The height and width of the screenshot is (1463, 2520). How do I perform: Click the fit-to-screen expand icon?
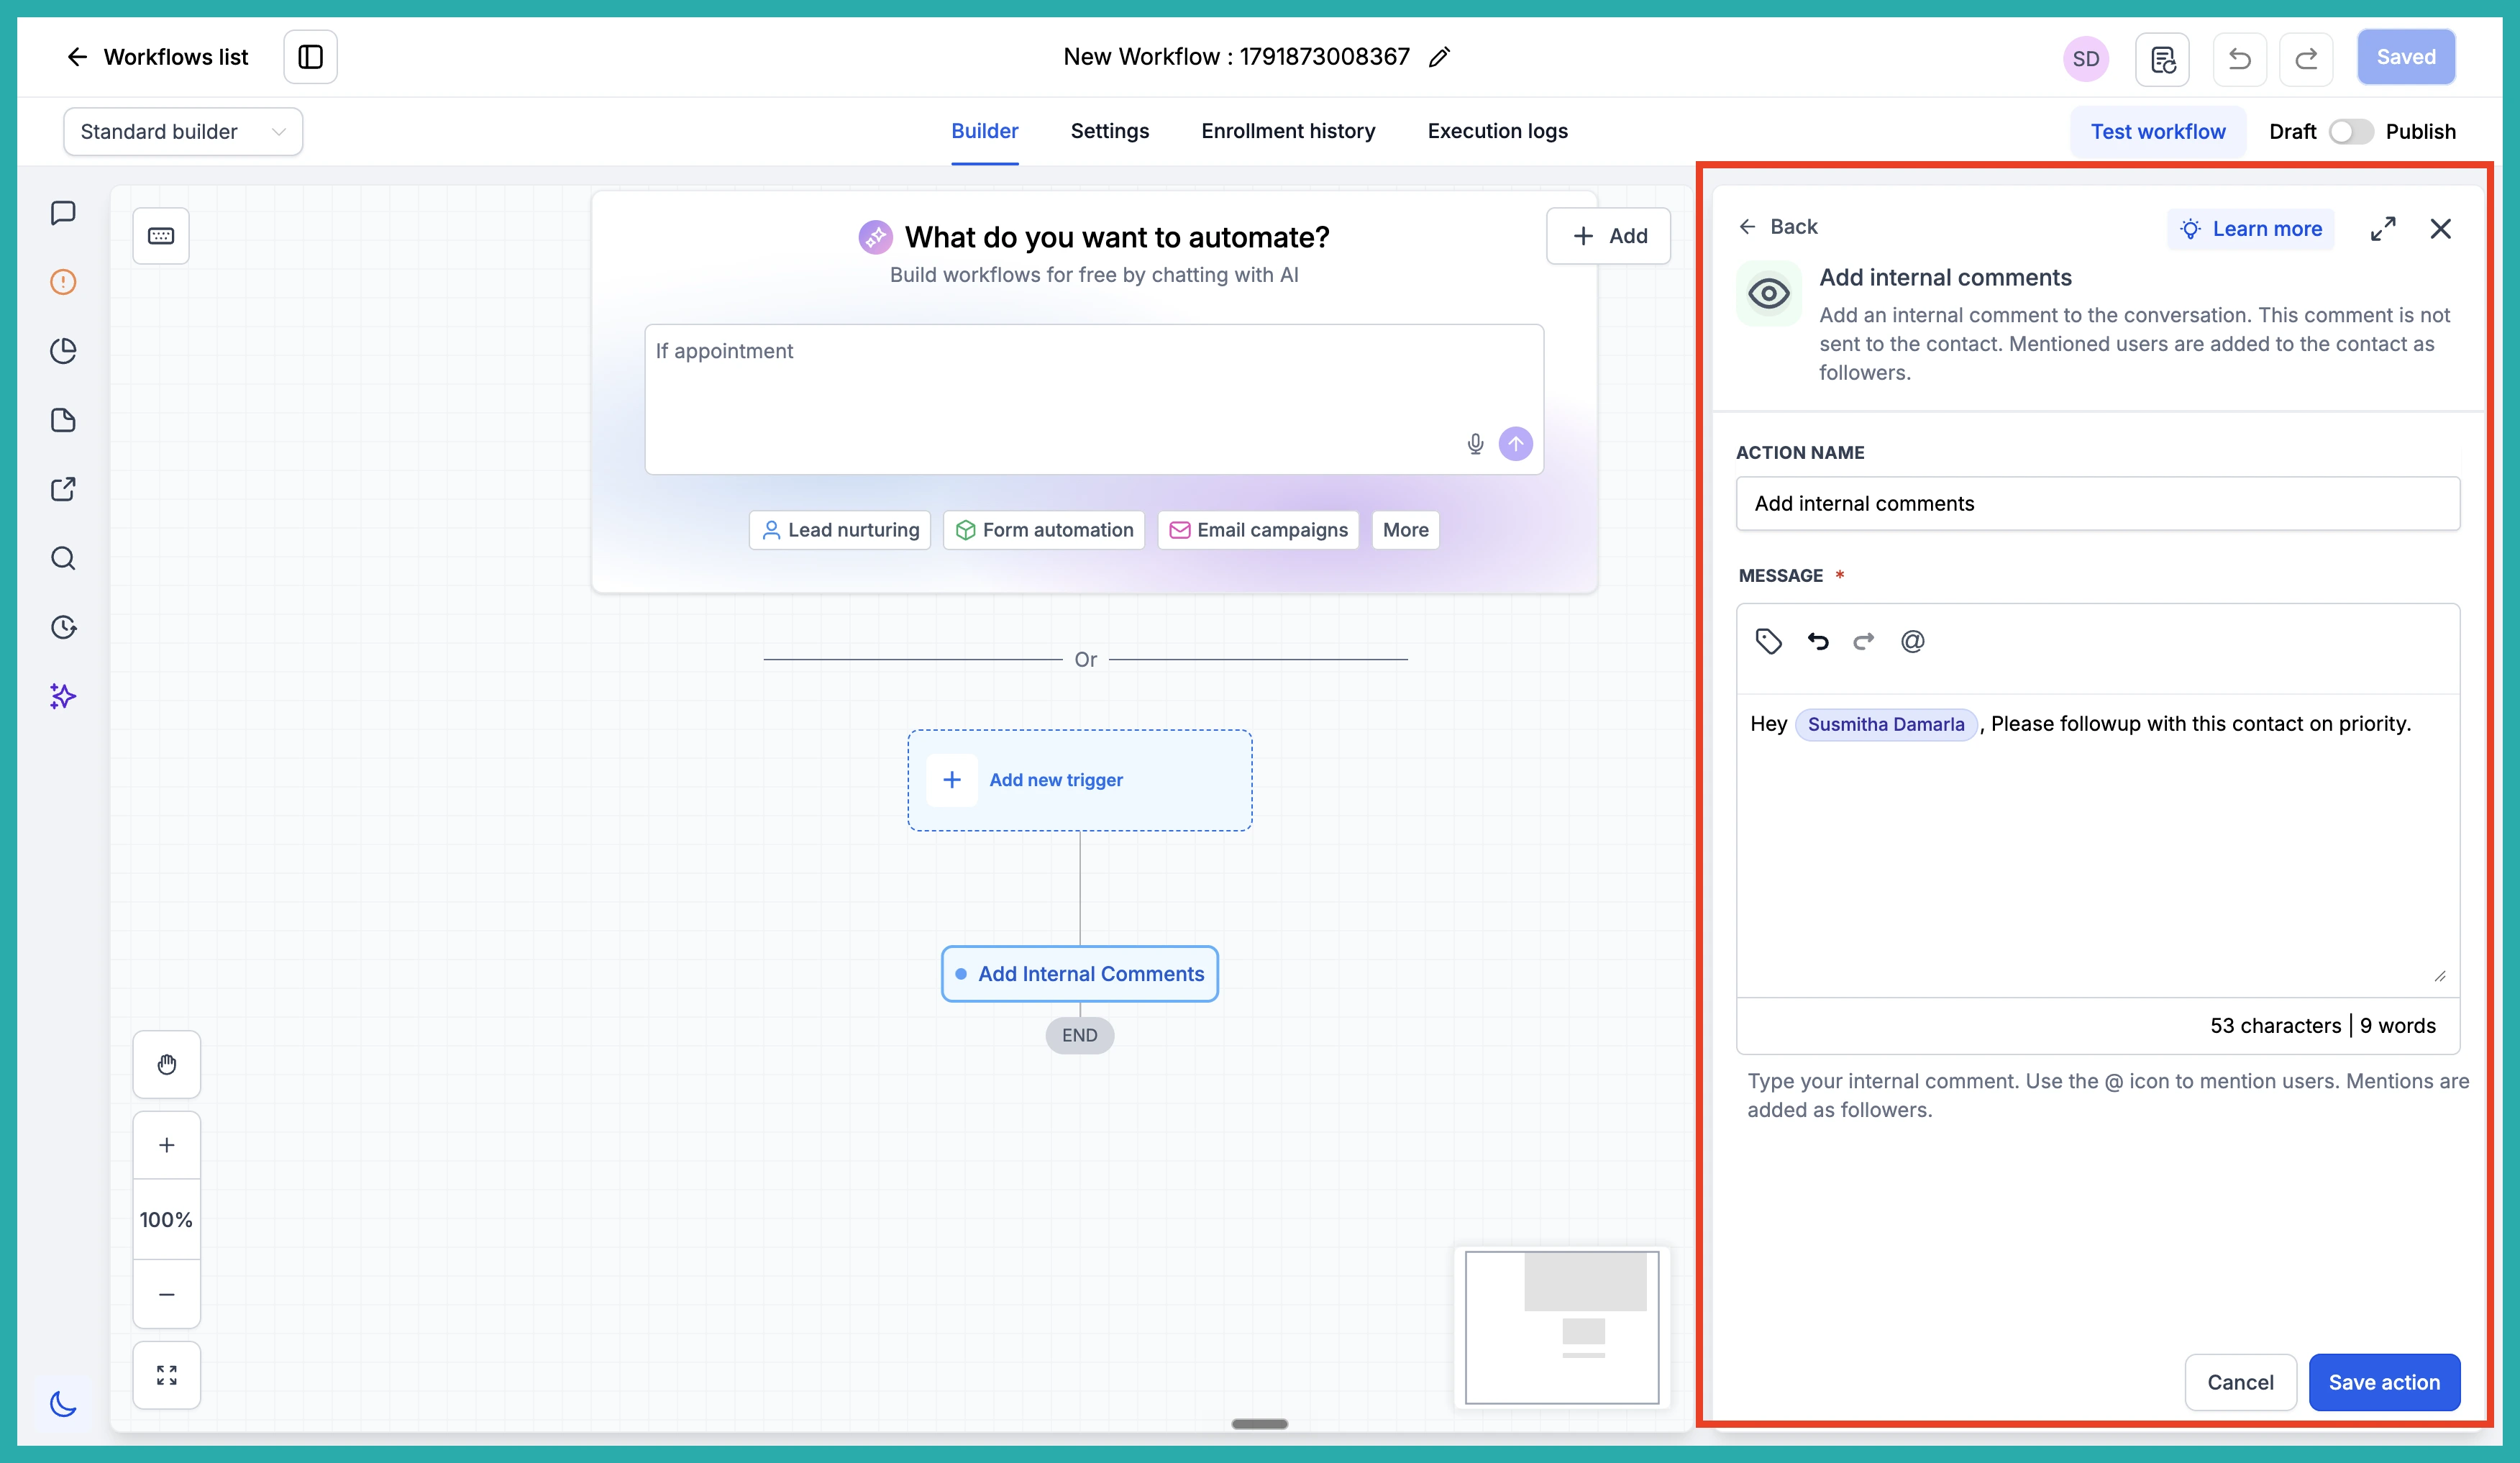(x=167, y=1375)
